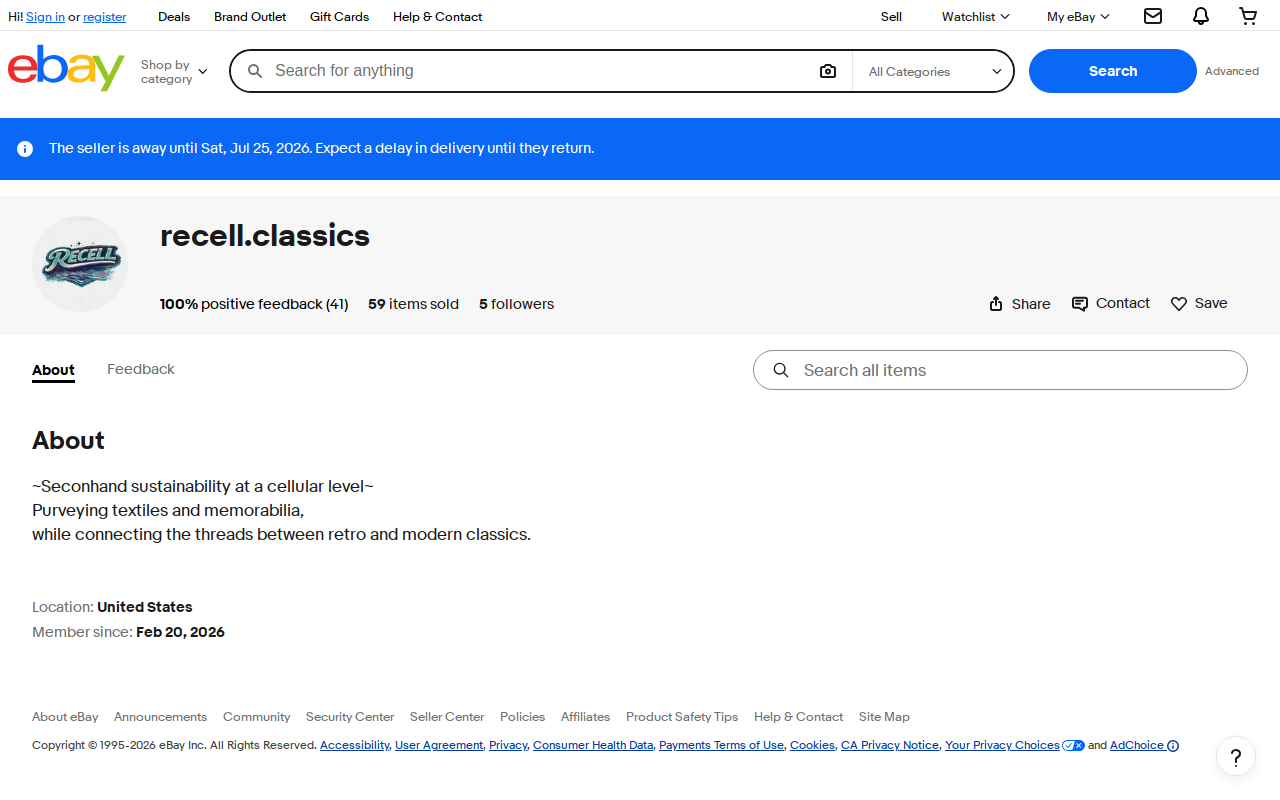Viewport: 1280px width, 800px height.
Task: Click the recell.classics seller avatar
Action: (80, 264)
